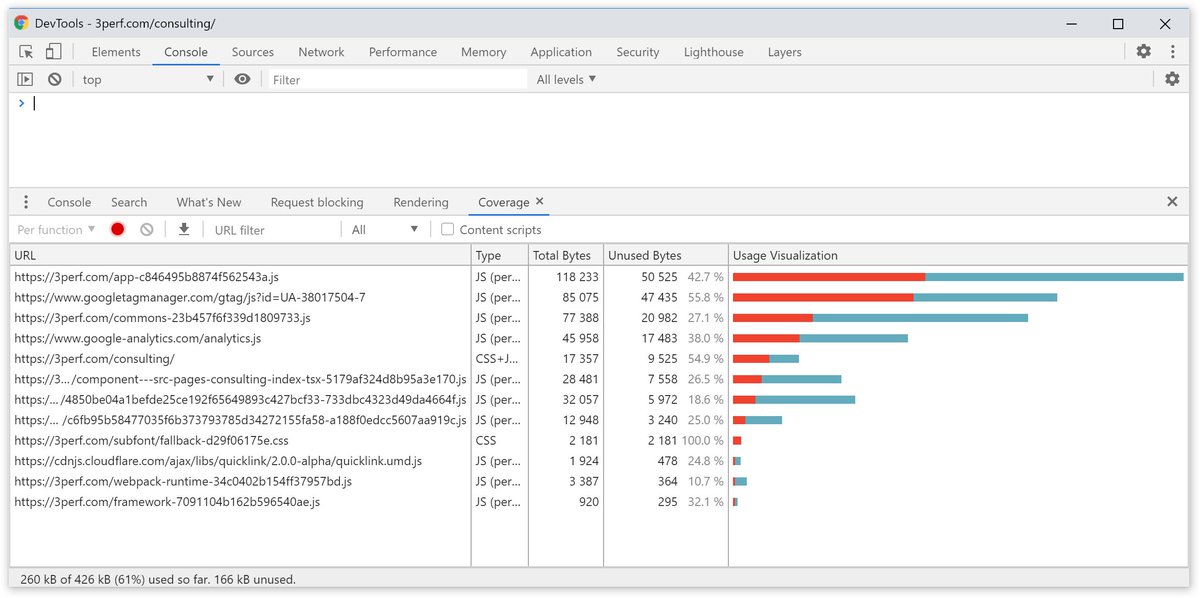
Task: Click the usage bar for app-c846495b js
Action: (x=958, y=277)
